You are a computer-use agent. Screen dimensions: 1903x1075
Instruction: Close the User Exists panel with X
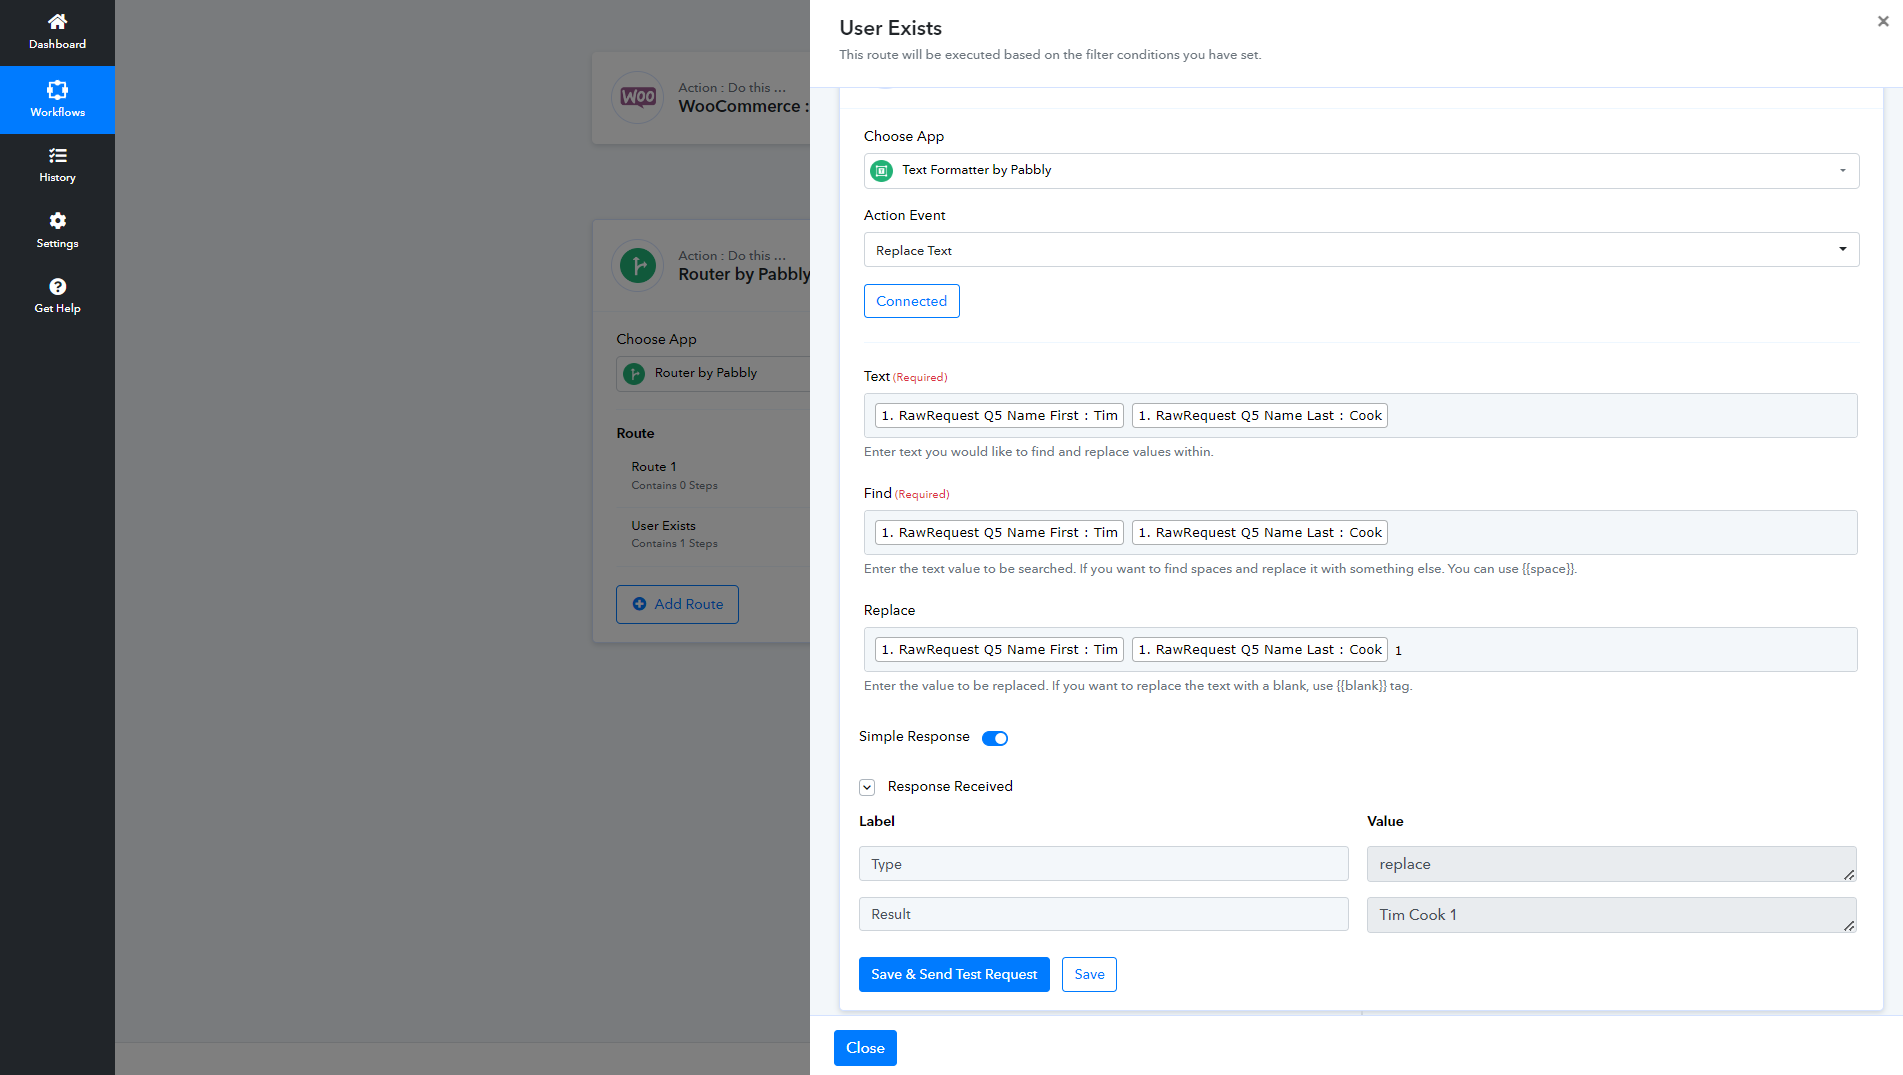pyautogui.click(x=1883, y=21)
